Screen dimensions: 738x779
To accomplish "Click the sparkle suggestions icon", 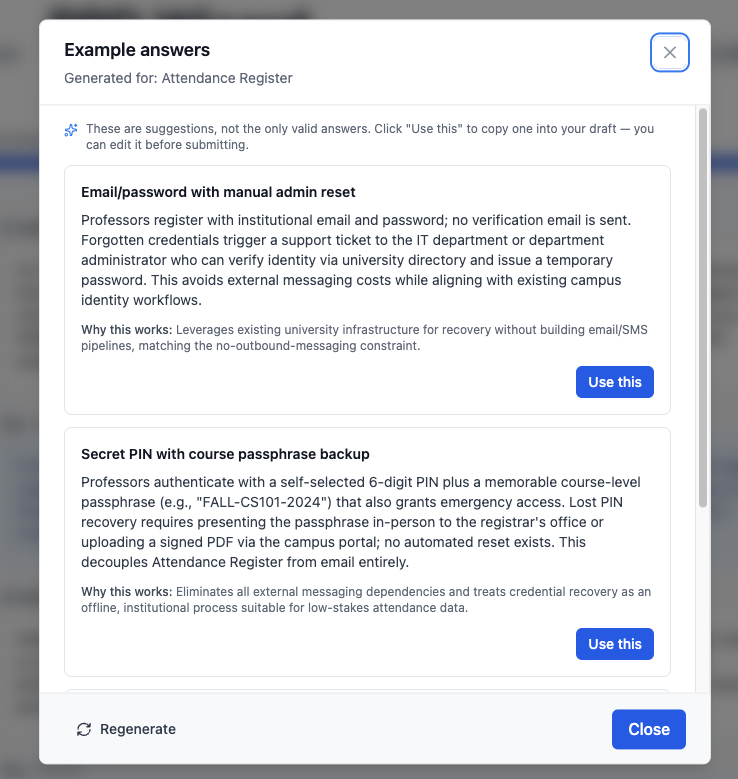I will [71, 130].
